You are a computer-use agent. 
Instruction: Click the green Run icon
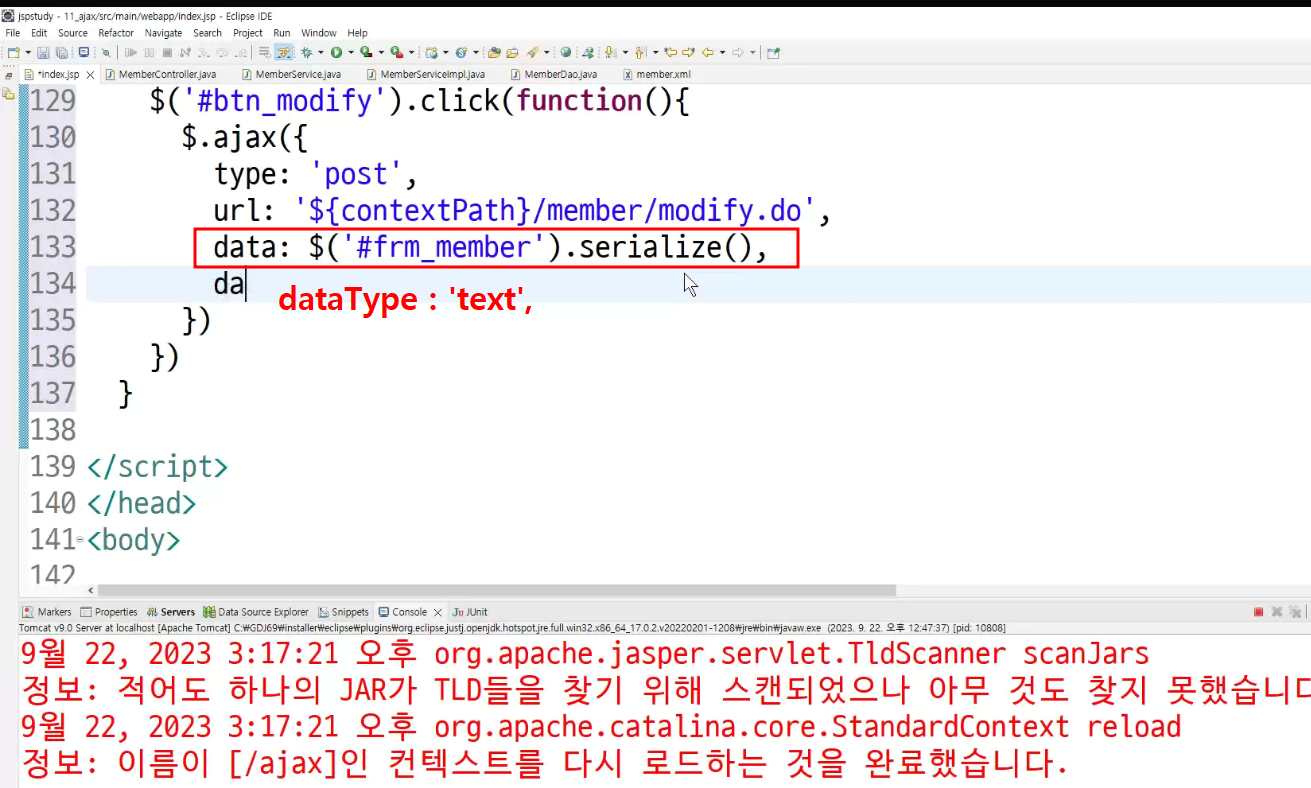click(337, 52)
